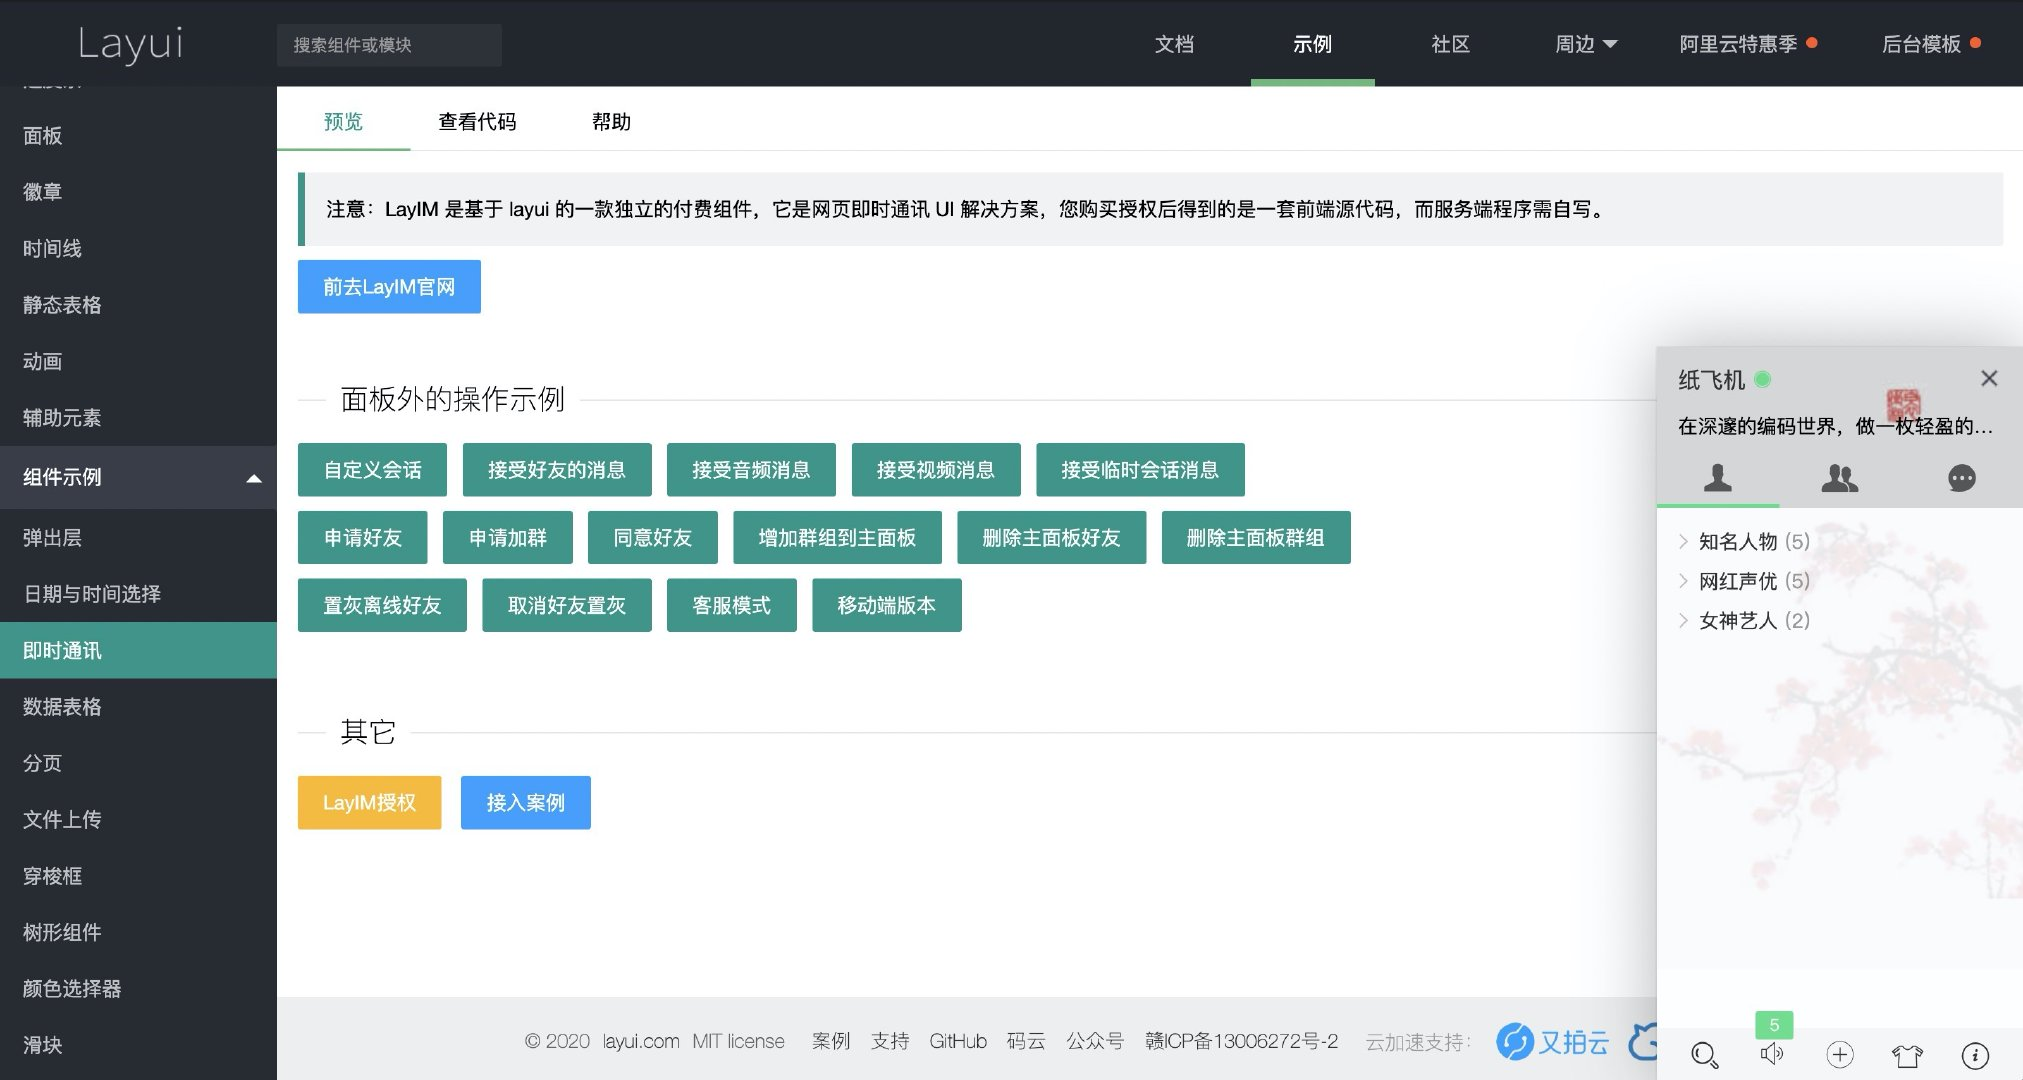Image resolution: width=2023 pixels, height=1080 pixels.
Task: Switch to the 预览 tab
Action: point(343,122)
